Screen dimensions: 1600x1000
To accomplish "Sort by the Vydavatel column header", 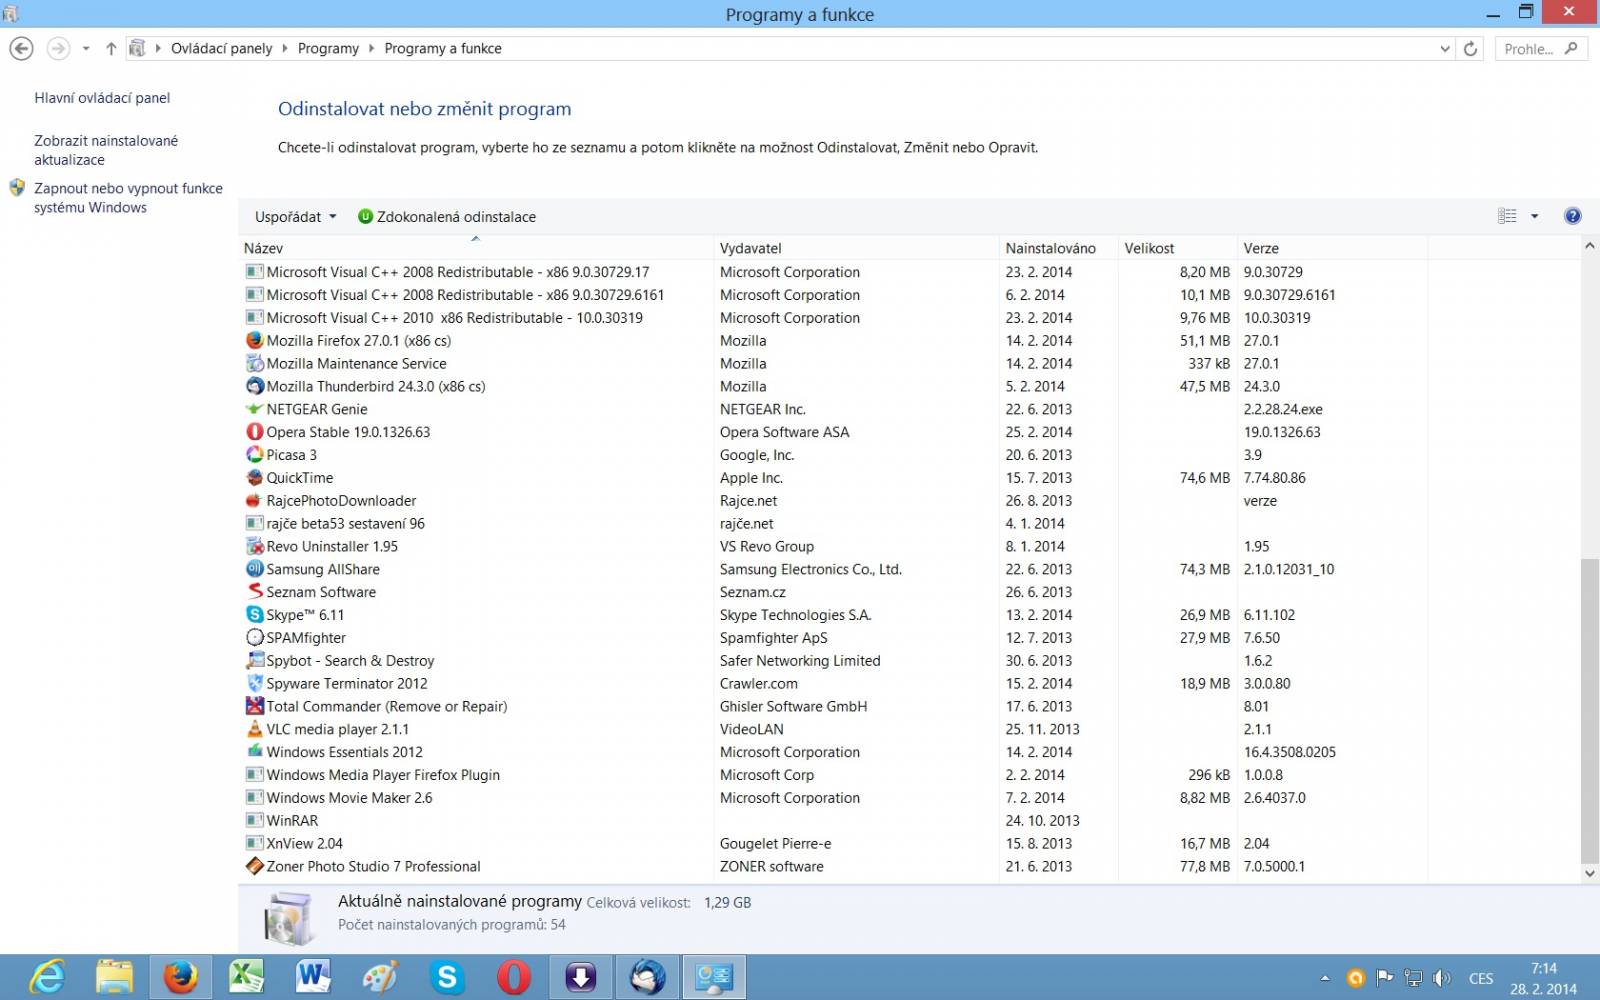I will coord(856,248).
